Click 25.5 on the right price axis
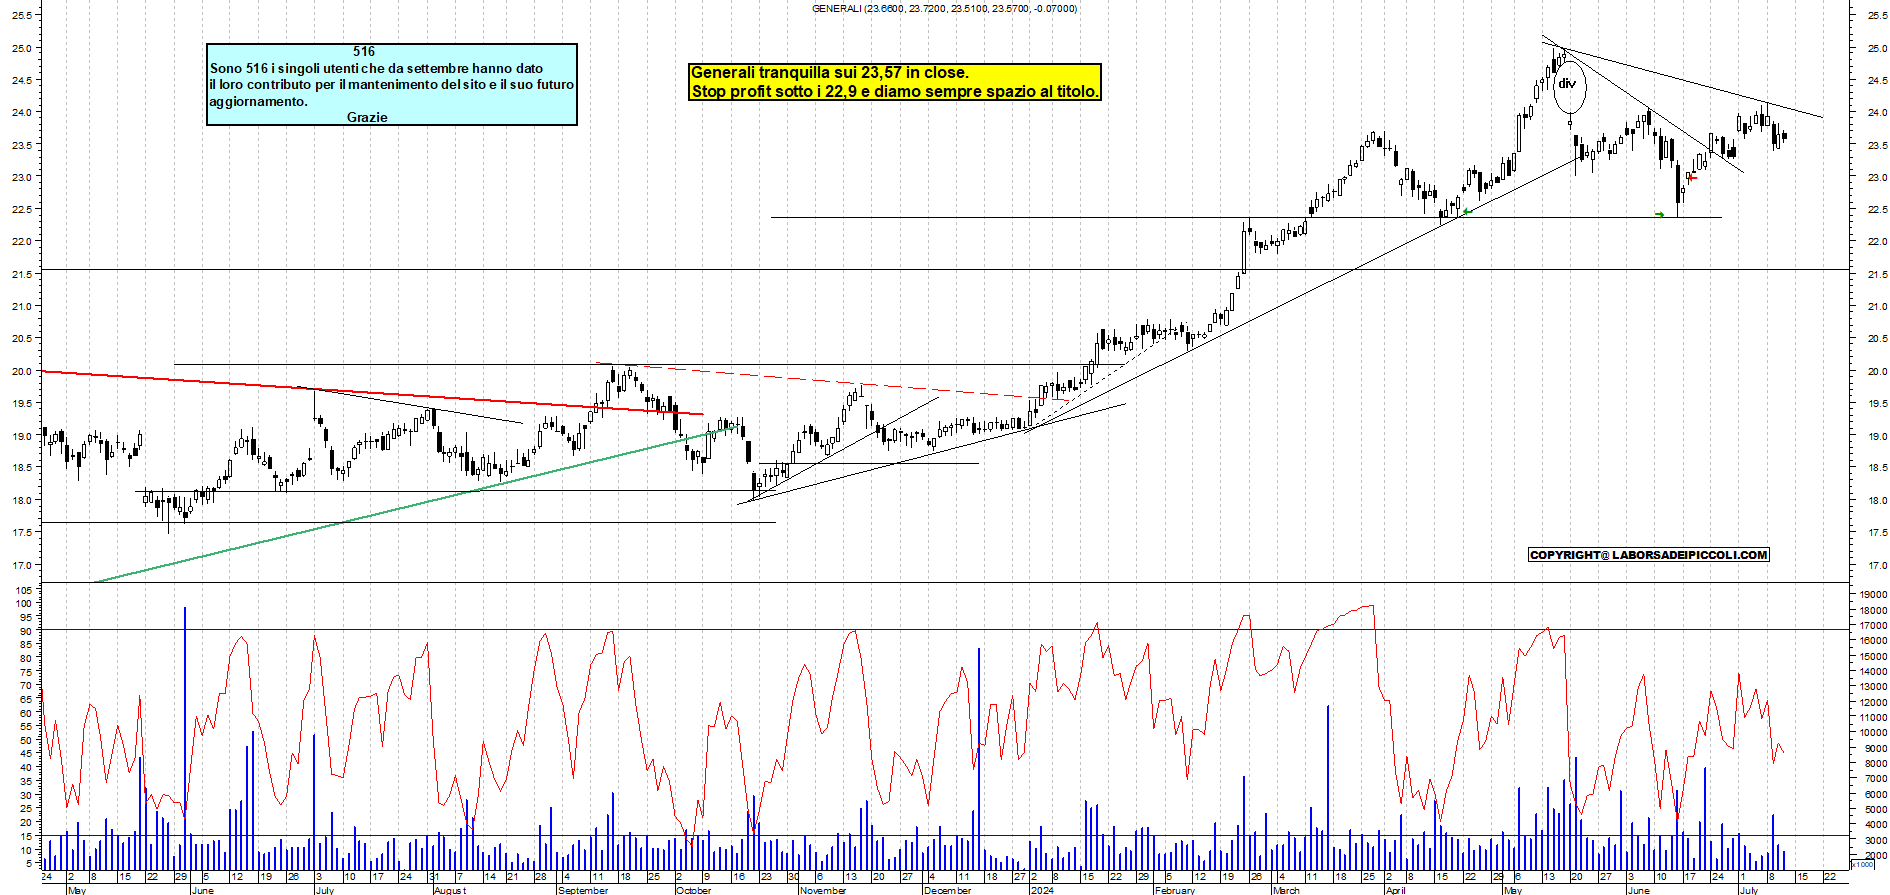The width and height of the screenshot is (1890, 895). tap(1876, 15)
